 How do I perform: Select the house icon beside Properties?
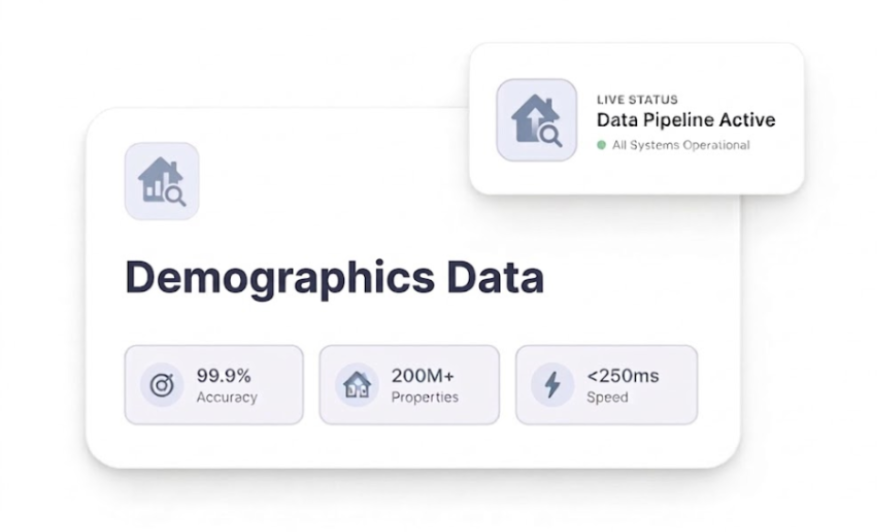(x=356, y=385)
